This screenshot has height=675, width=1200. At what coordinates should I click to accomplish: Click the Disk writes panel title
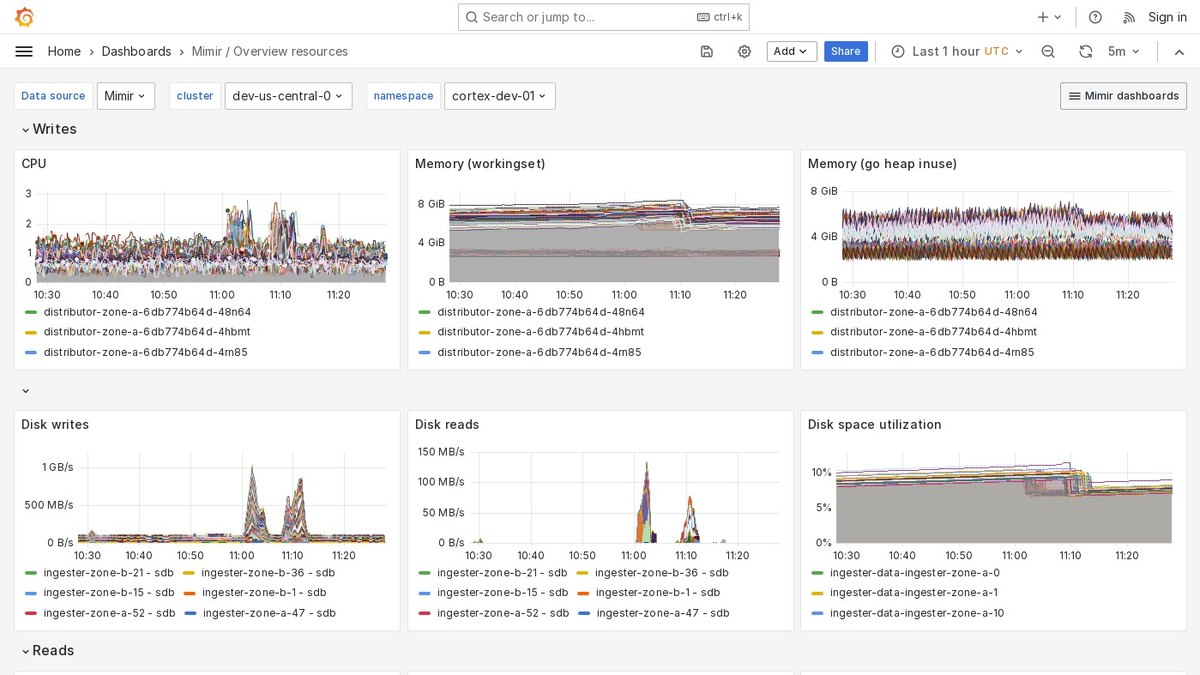(55, 425)
